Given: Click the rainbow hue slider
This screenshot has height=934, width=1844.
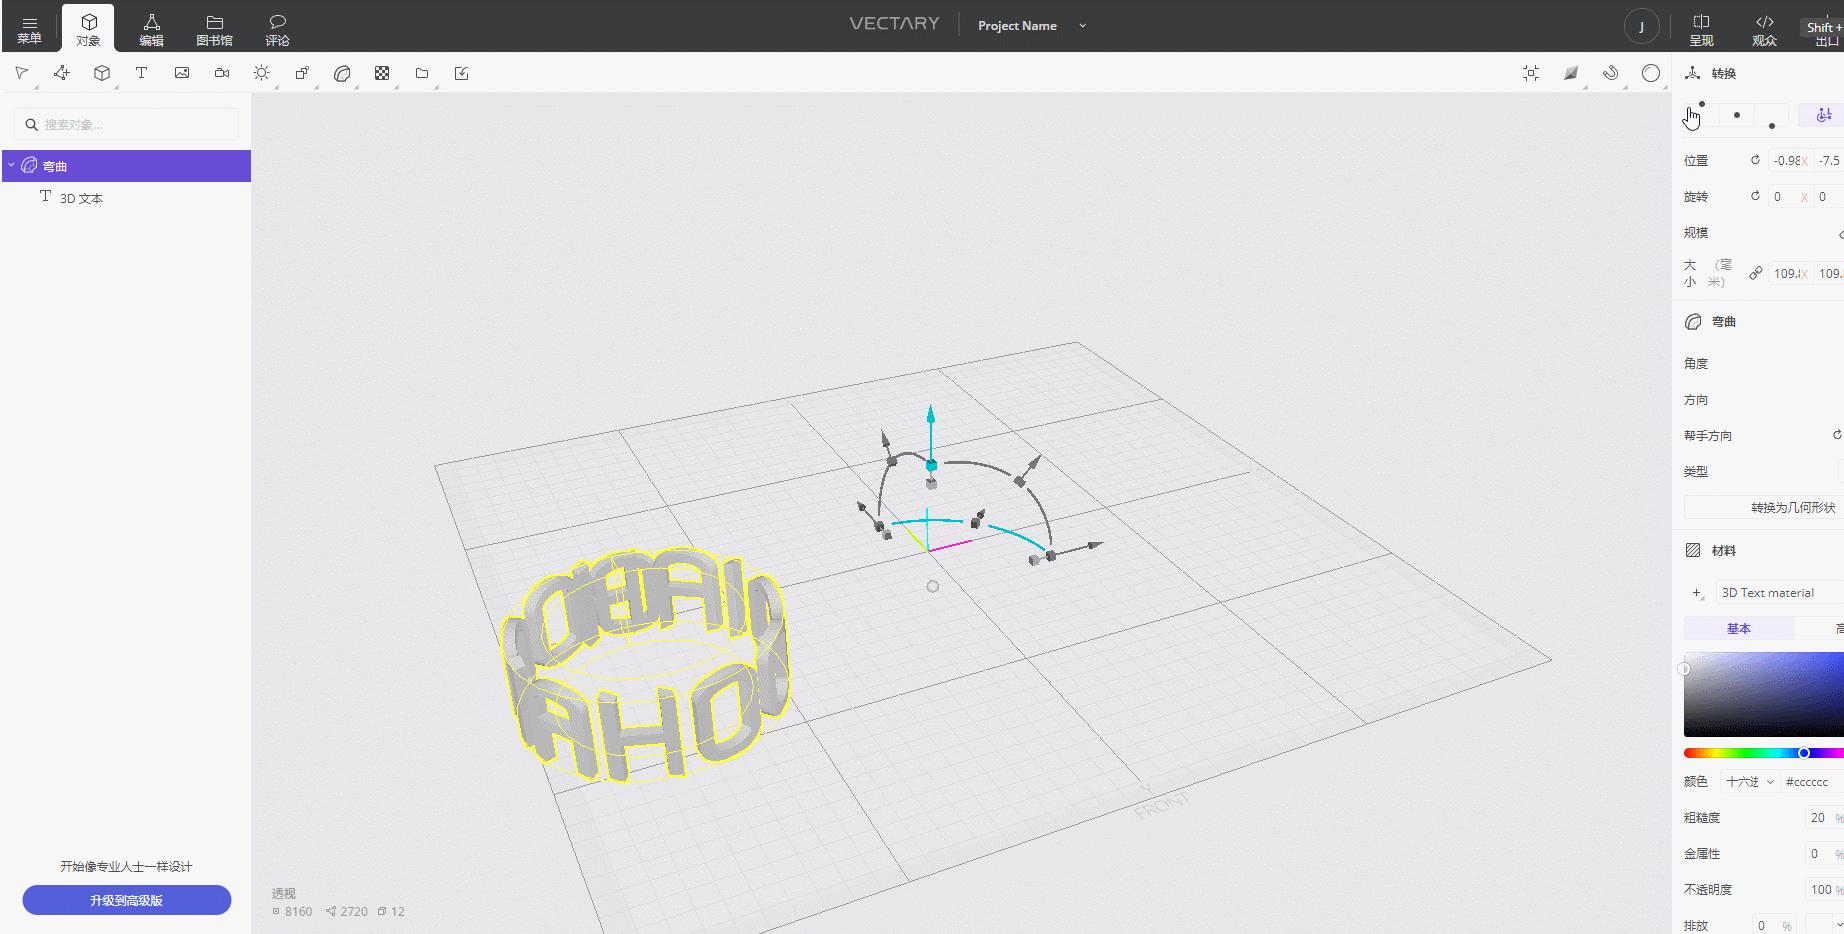Looking at the screenshot, I should pos(1764,753).
